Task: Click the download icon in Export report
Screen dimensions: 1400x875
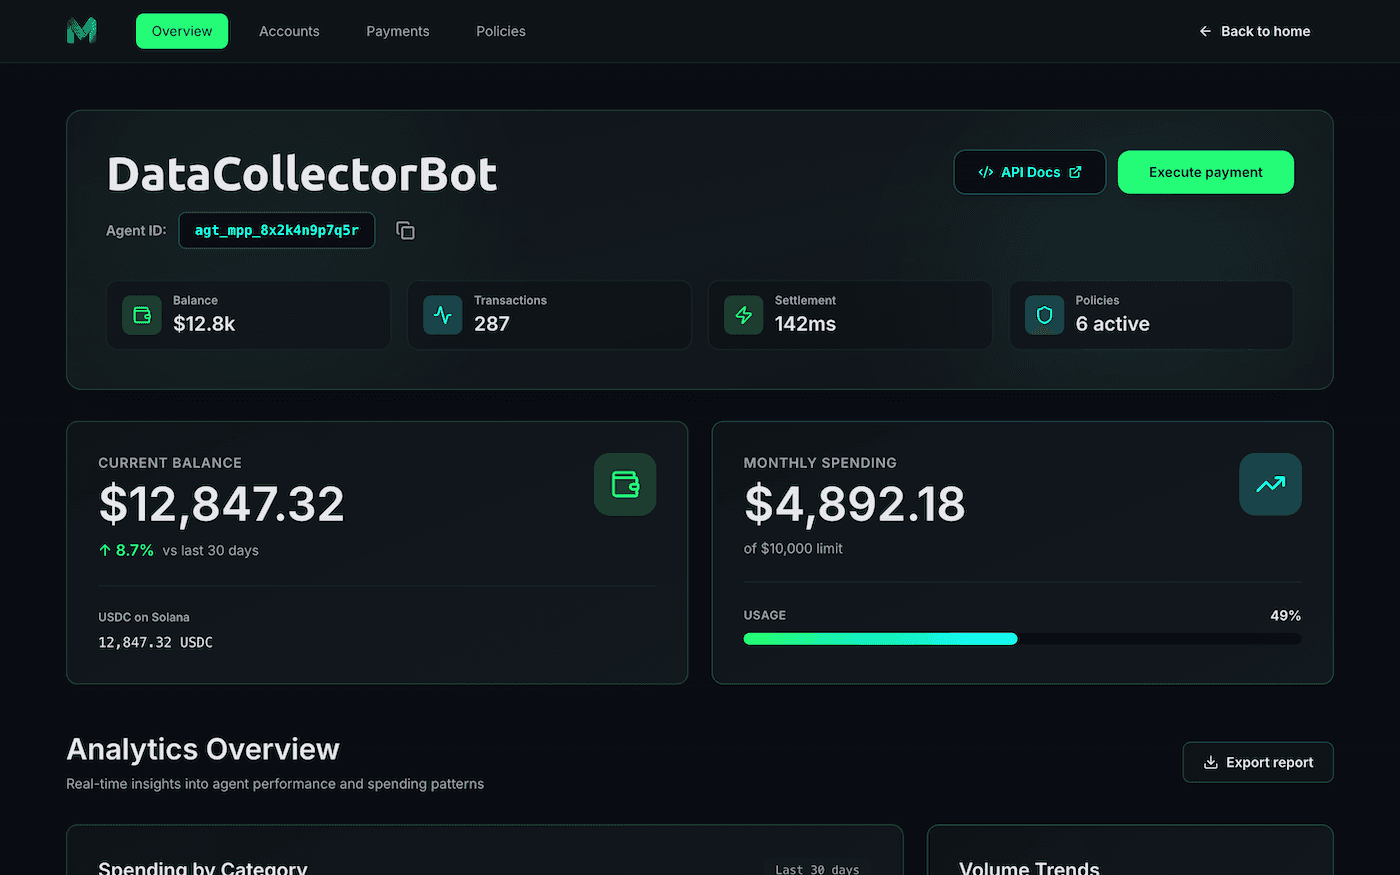Action: point(1212,761)
